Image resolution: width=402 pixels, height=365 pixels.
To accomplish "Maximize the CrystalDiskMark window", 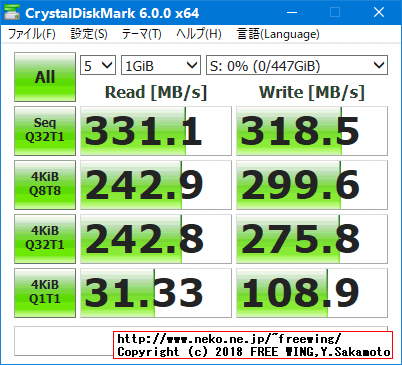I will point(335,13).
